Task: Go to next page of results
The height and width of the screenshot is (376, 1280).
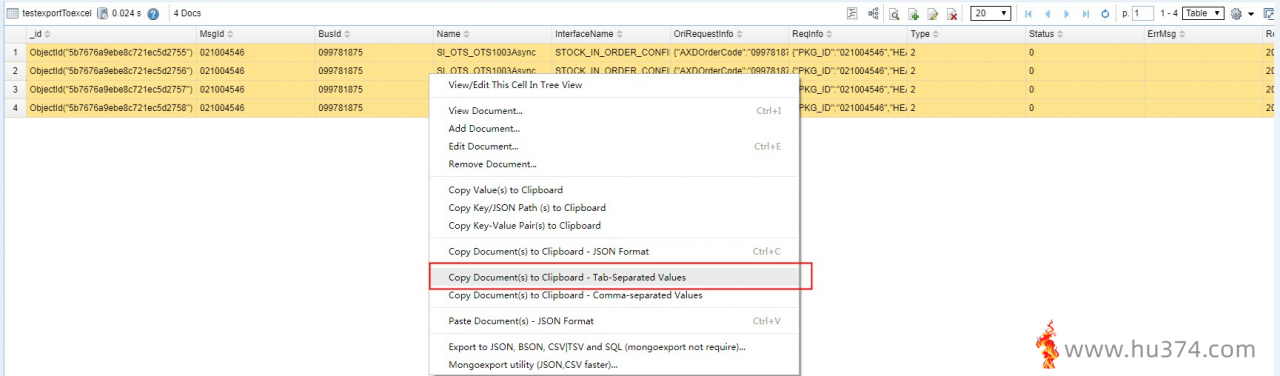Action: point(1066,14)
